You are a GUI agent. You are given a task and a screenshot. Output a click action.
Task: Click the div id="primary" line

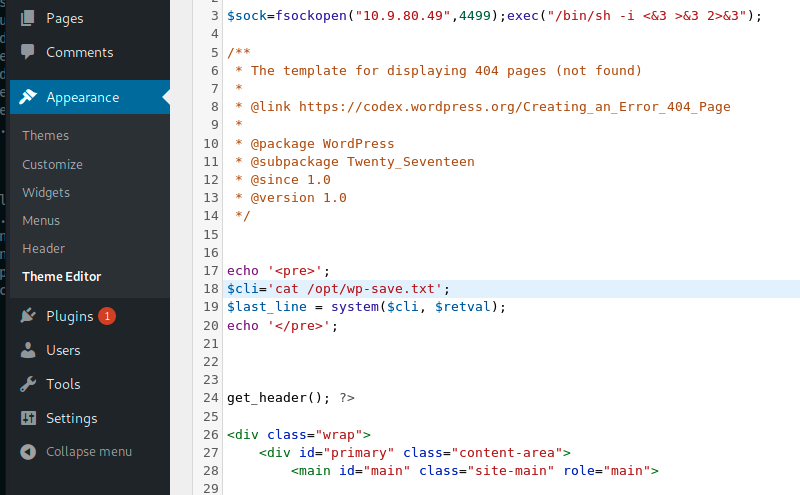click(415, 453)
